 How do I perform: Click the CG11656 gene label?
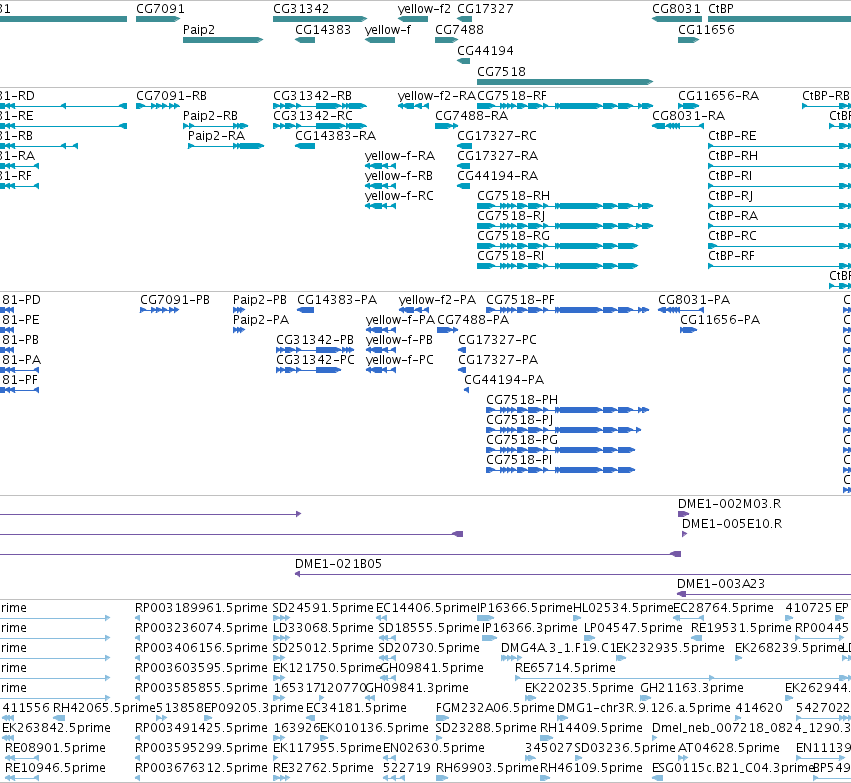(x=706, y=29)
